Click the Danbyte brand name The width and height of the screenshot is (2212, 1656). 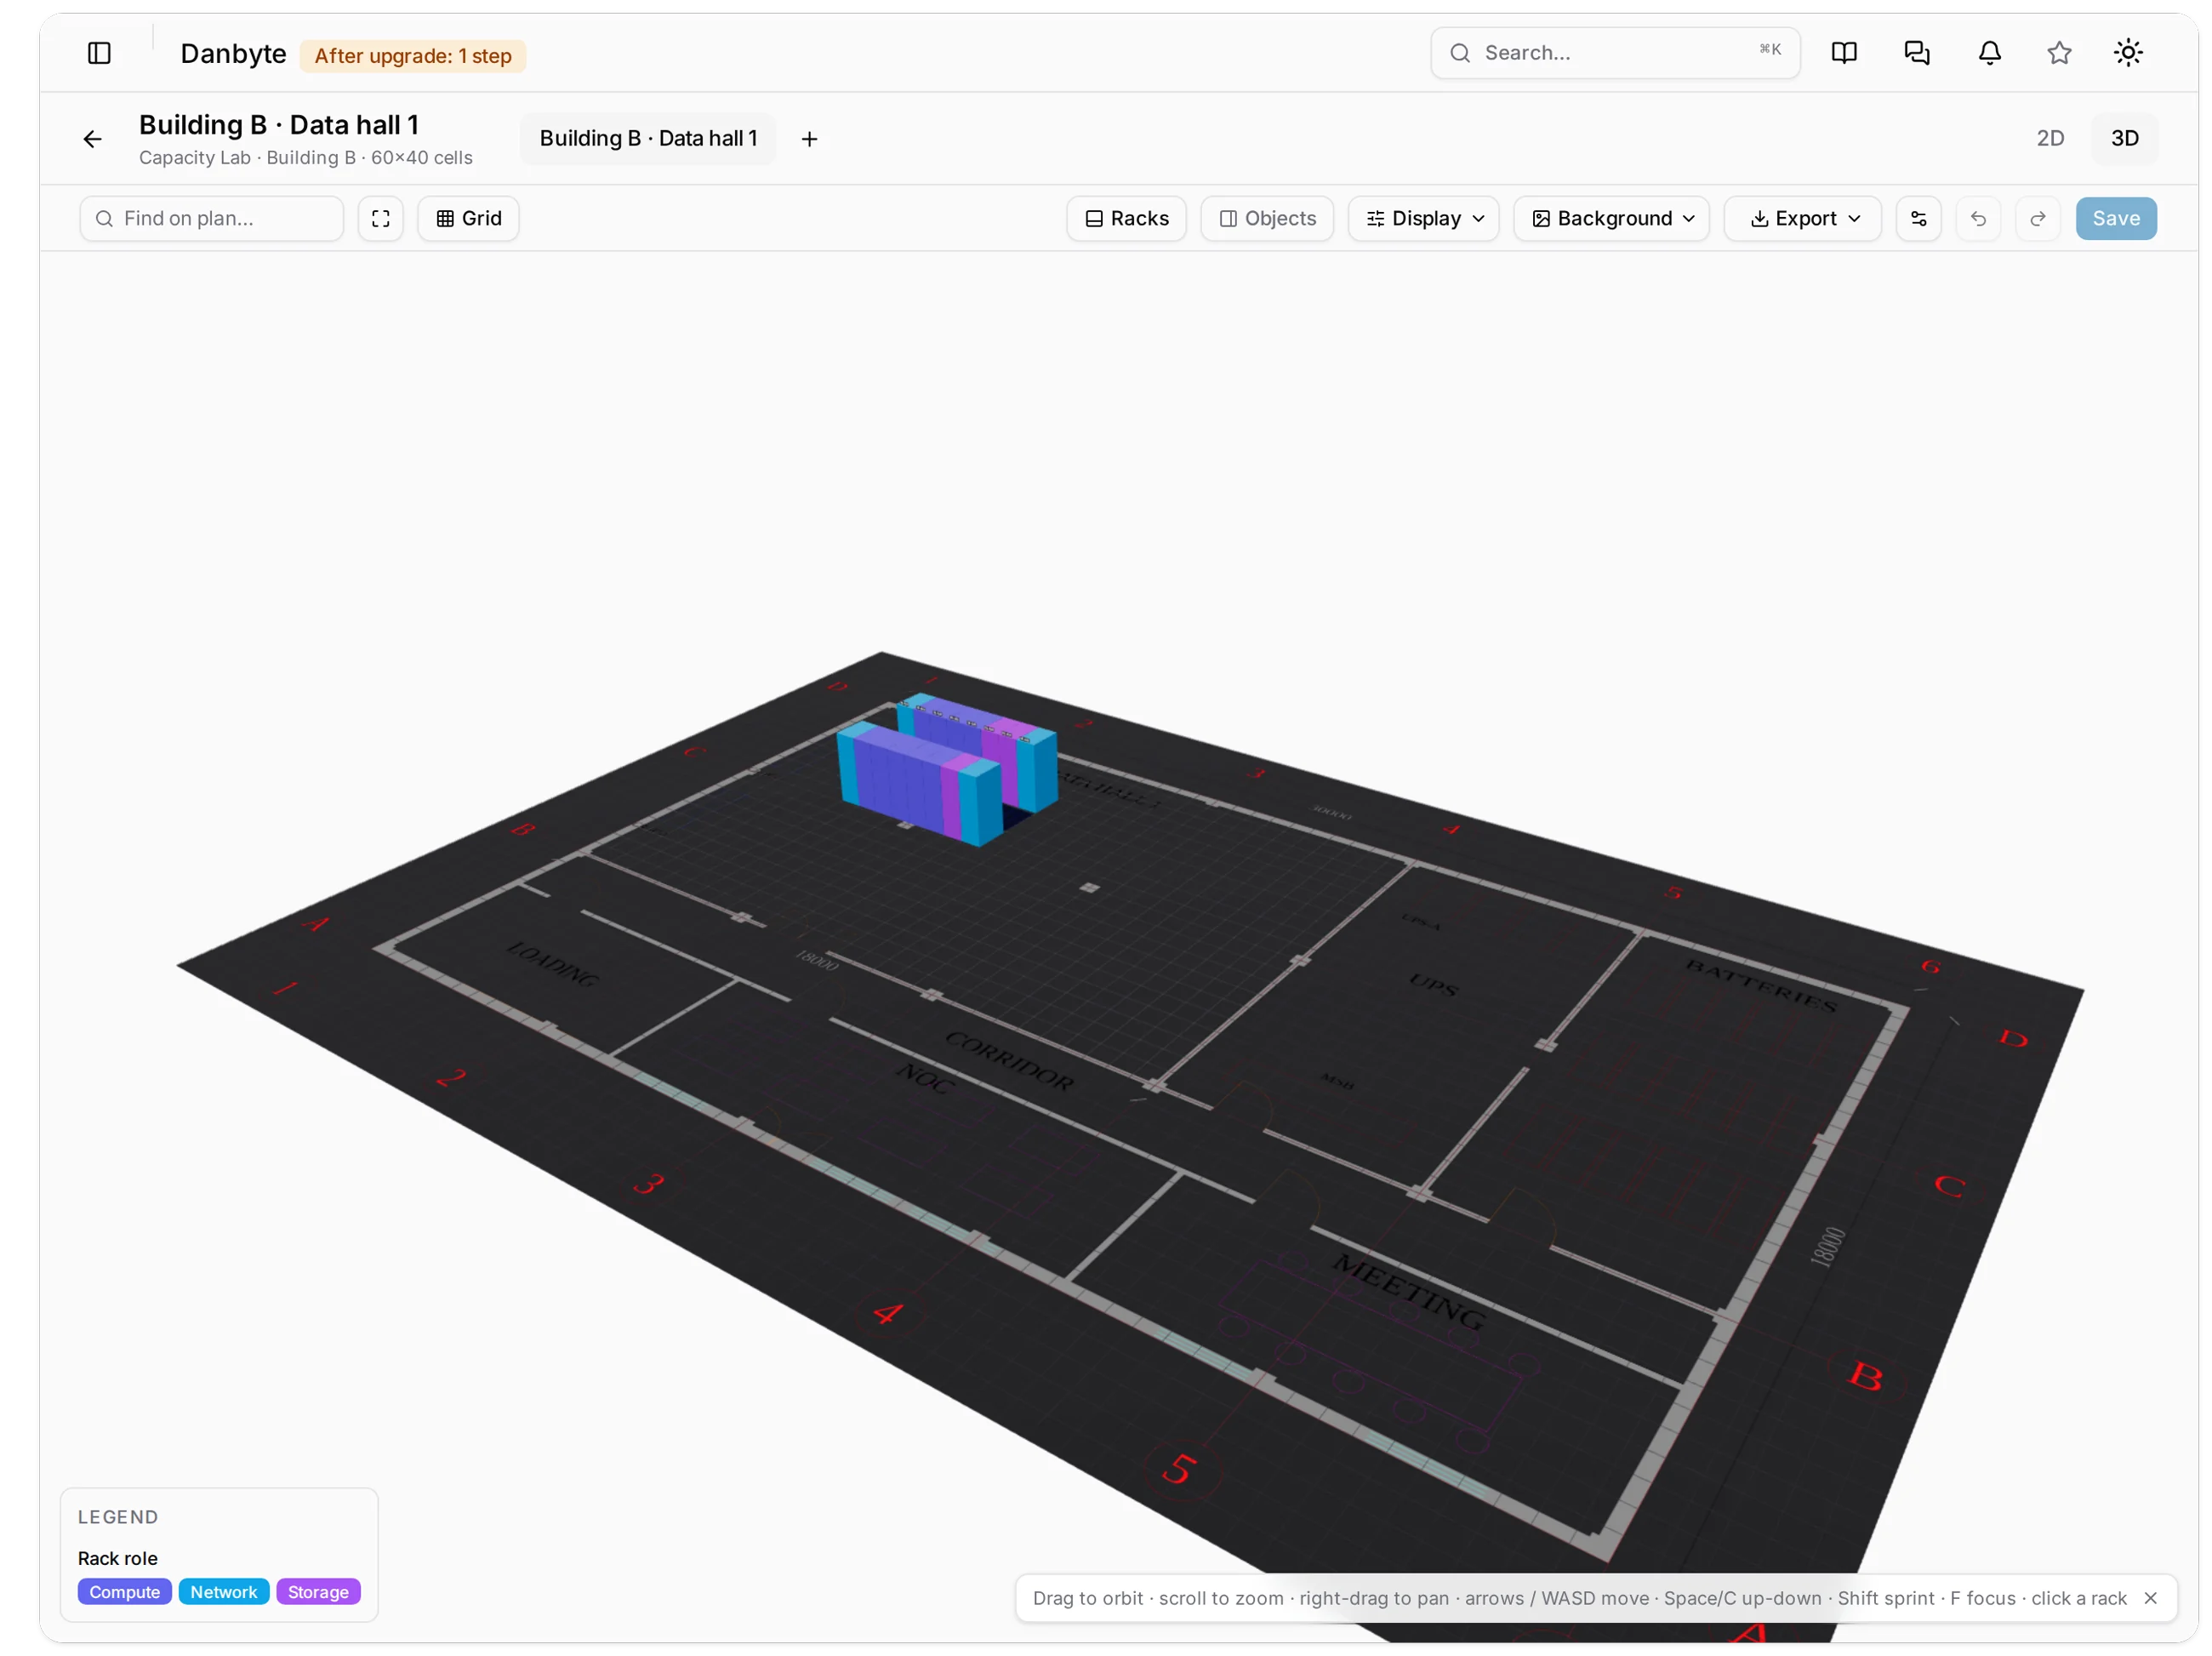click(x=233, y=54)
